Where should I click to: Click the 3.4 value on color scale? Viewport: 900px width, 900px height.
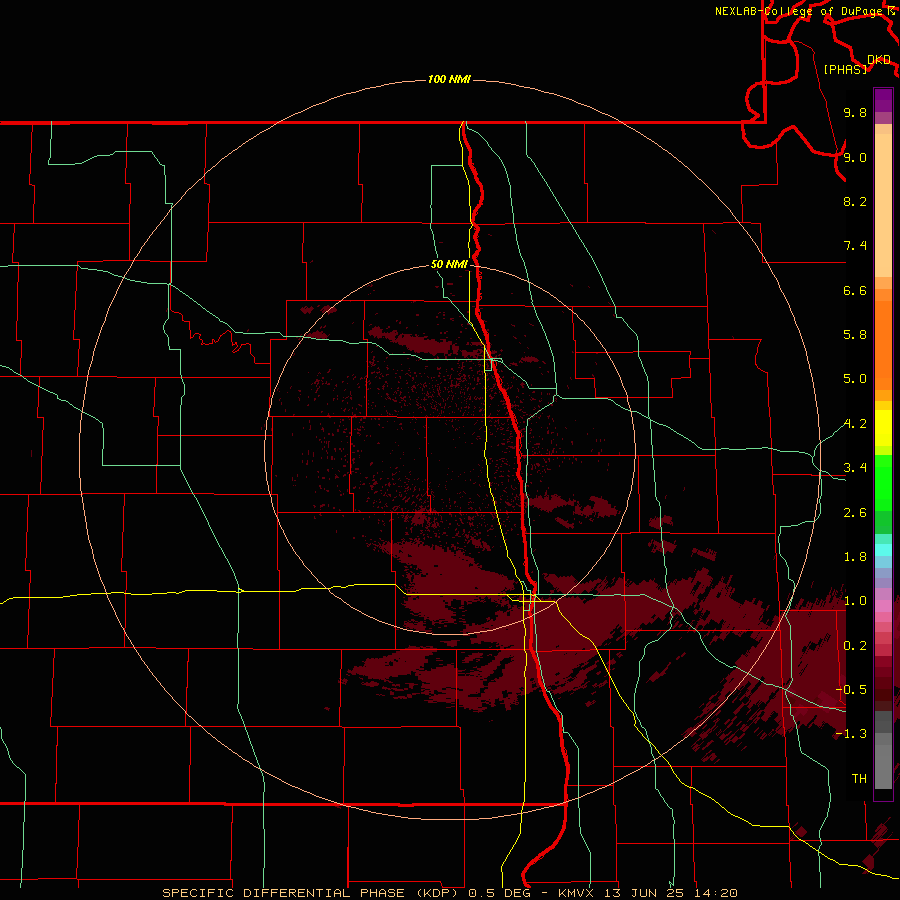[x=855, y=468]
